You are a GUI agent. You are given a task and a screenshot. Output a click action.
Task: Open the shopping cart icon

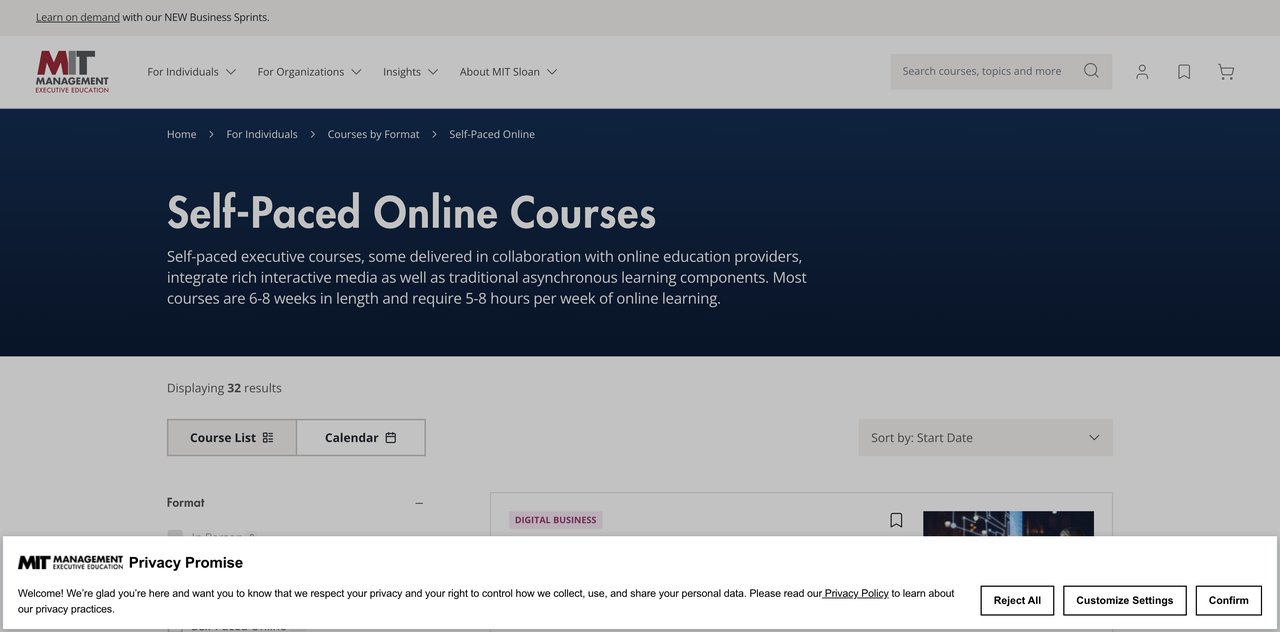[1226, 72]
